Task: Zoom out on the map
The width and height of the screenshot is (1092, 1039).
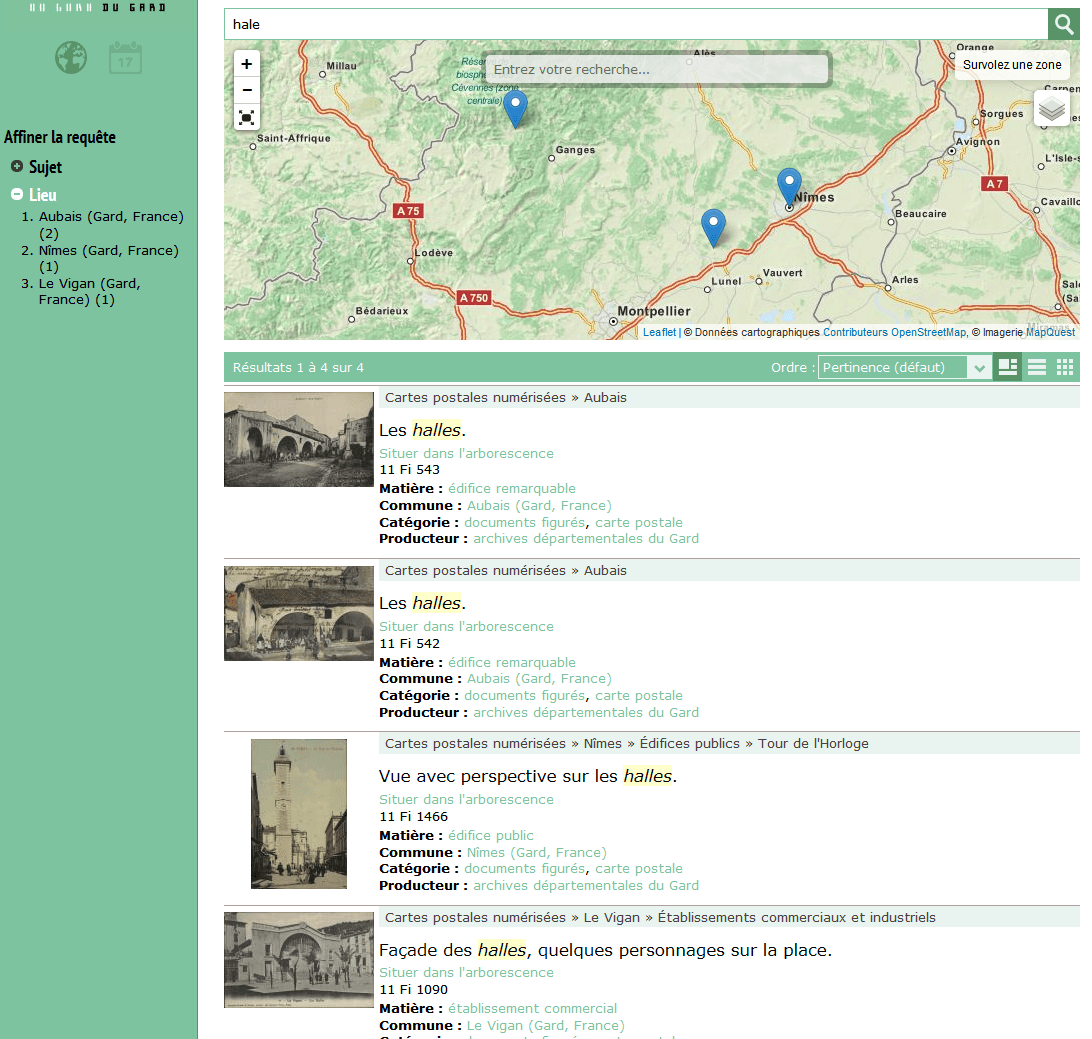Action: 246,89
